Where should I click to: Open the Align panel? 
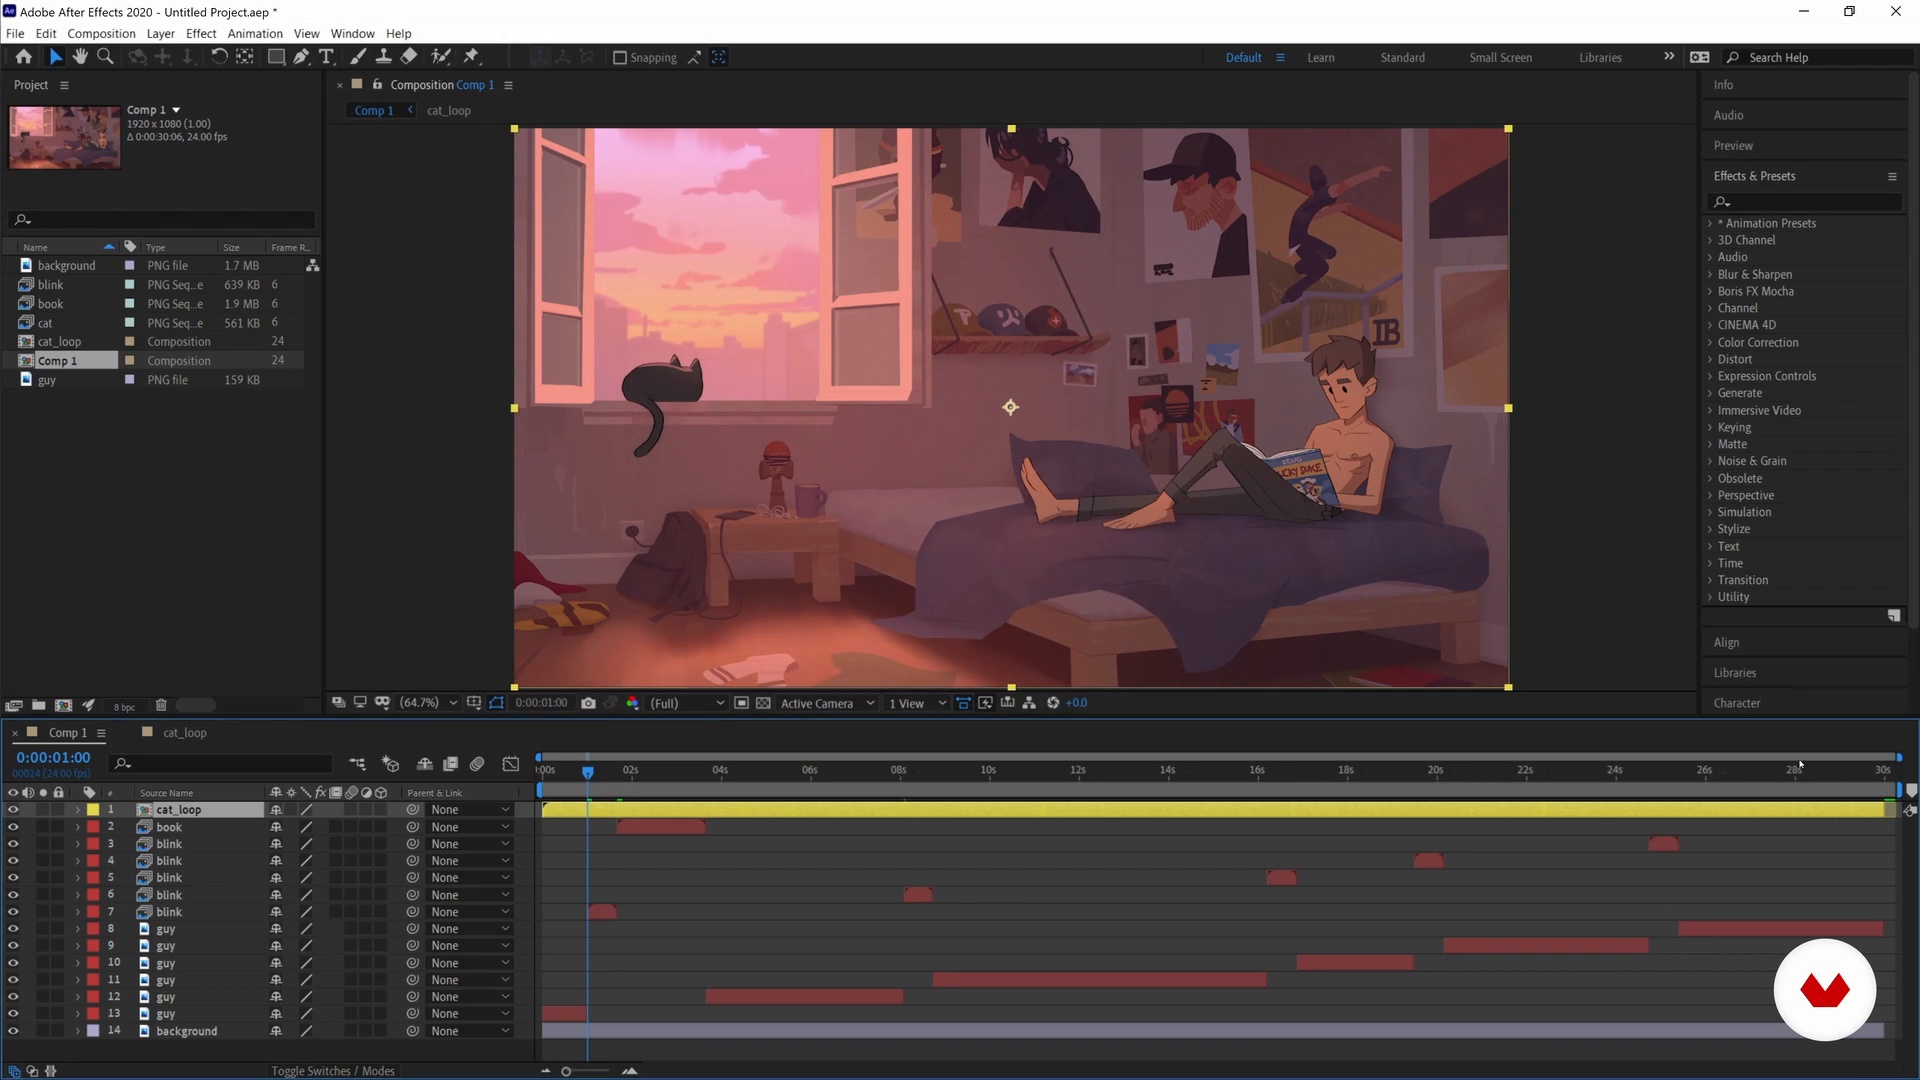coord(1726,642)
